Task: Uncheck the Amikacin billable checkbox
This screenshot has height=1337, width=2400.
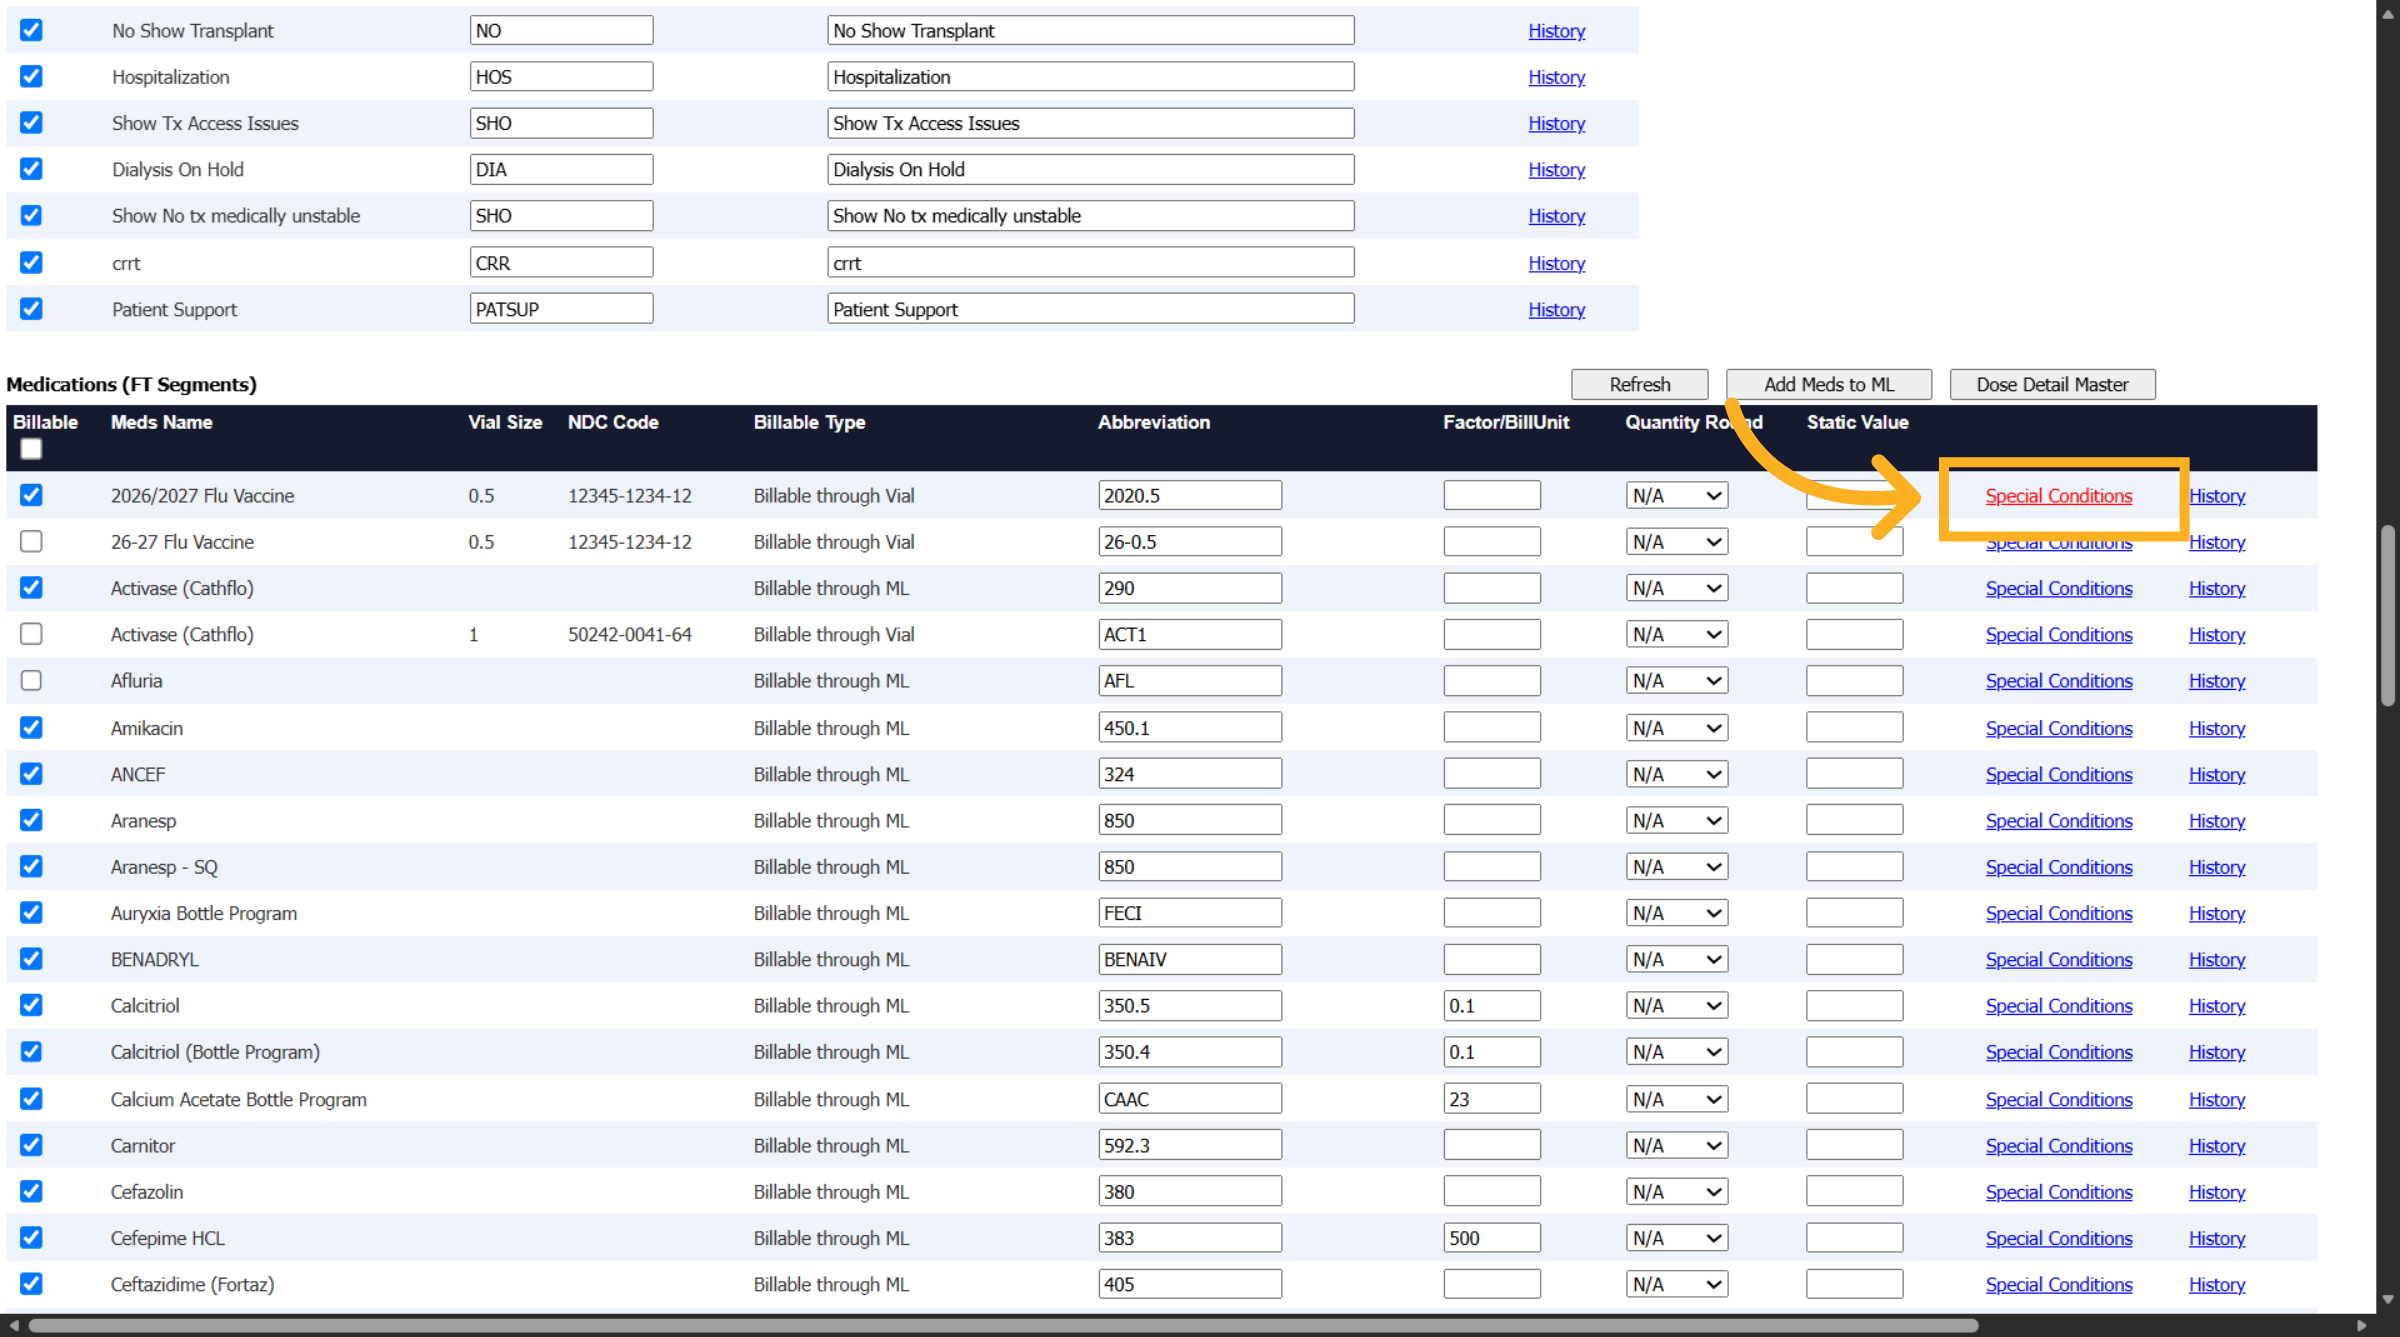Action: (31, 727)
